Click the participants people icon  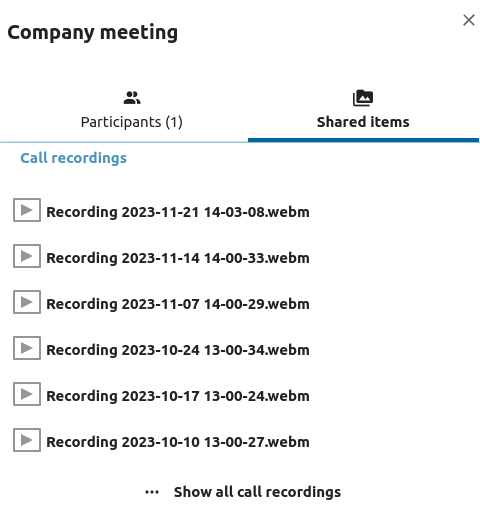pyautogui.click(x=132, y=98)
